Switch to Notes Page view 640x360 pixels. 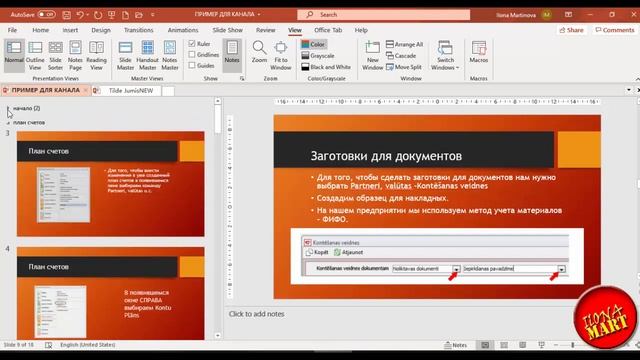[x=75, y=56]
